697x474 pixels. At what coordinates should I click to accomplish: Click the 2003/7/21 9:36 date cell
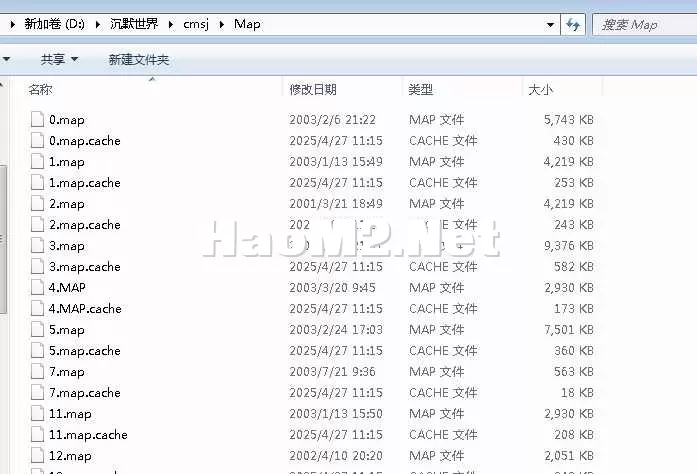[x=332, y=371]
